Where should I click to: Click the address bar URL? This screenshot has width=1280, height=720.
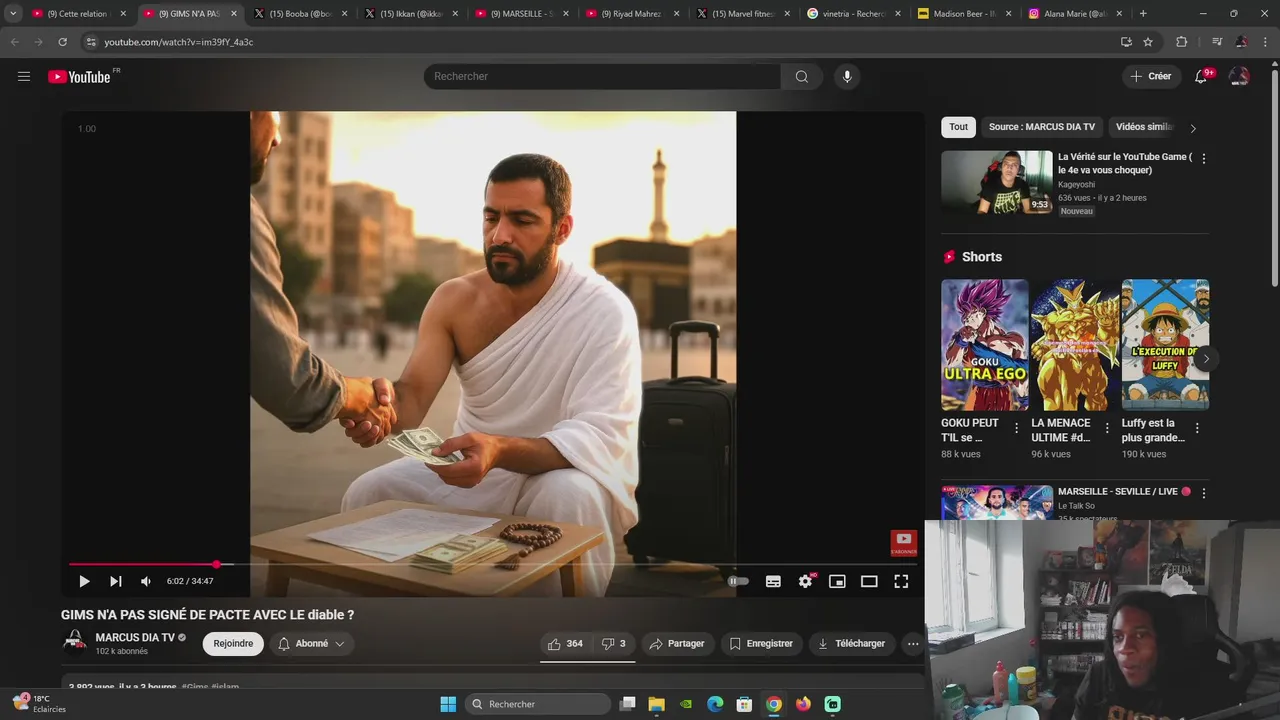[179, 42]
